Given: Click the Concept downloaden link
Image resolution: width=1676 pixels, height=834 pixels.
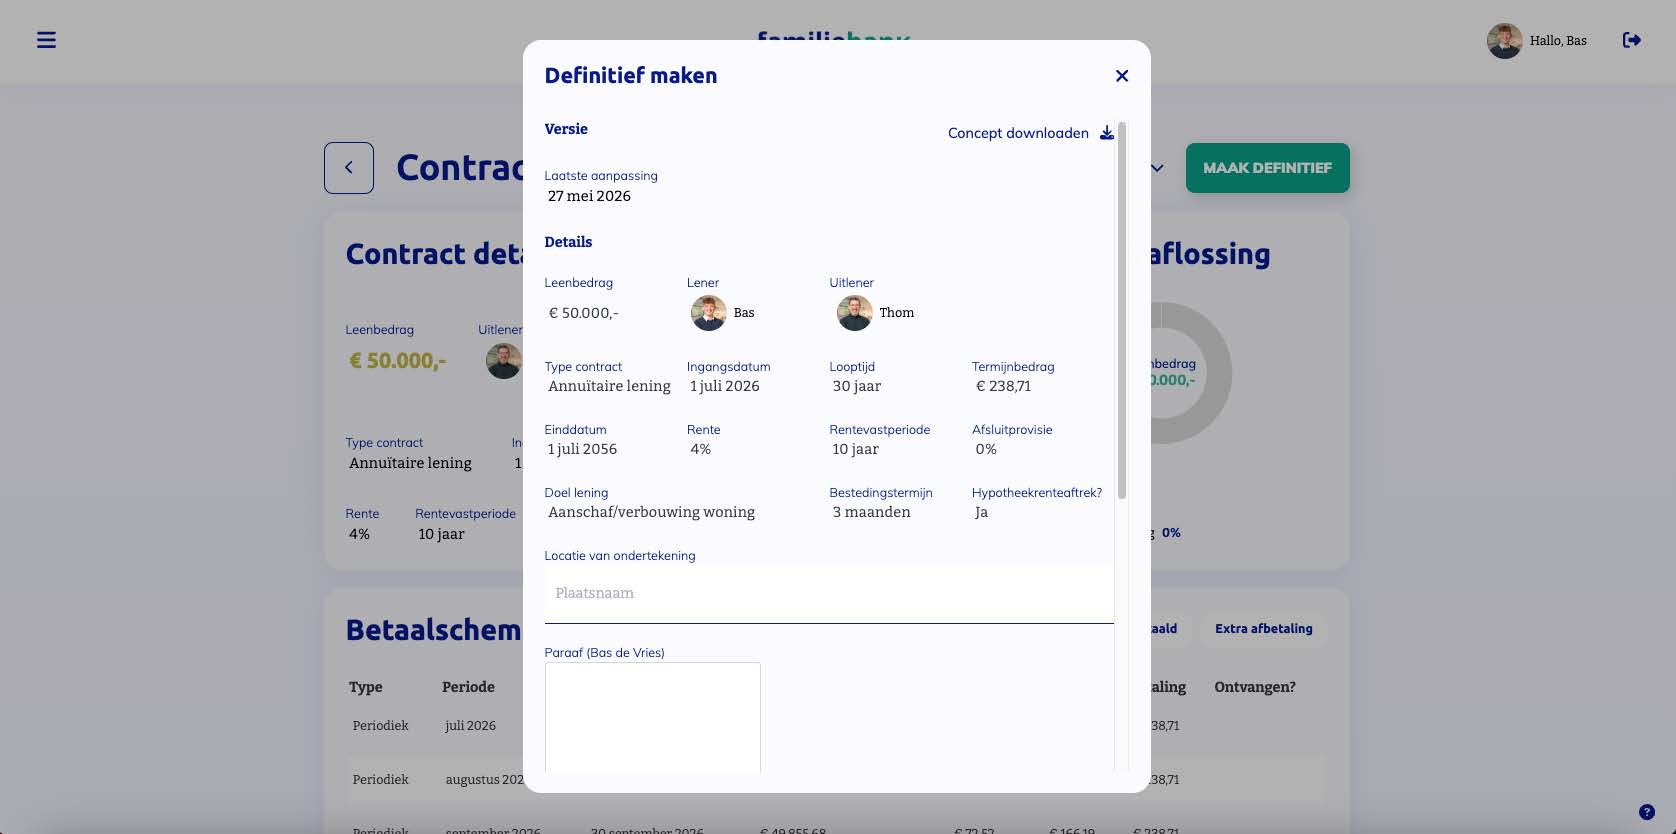Looking at the screenshot, I should (1018, 133).
